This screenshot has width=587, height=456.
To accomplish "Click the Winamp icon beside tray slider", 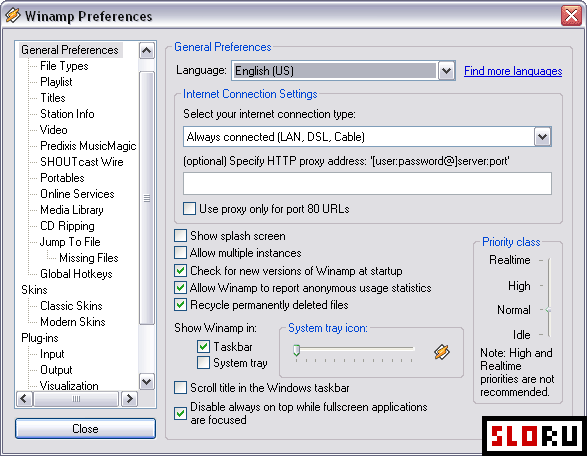I will (x=442, y=352).
